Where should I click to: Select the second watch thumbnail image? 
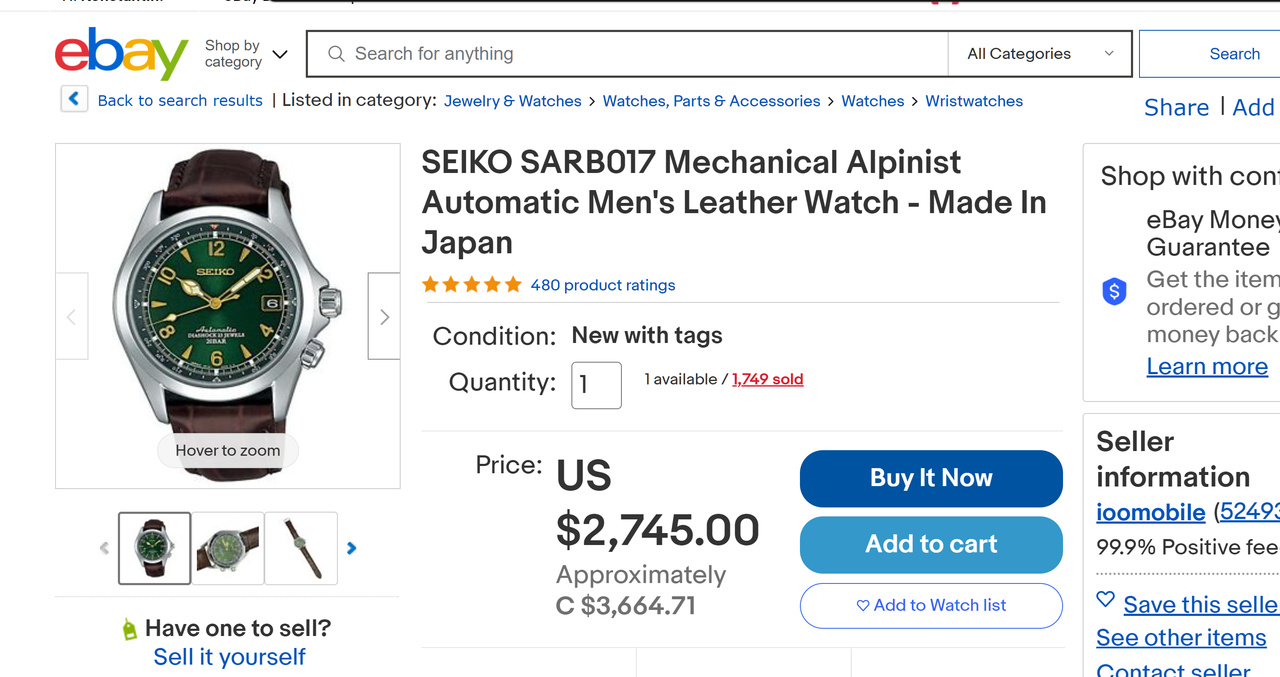(228, 548)
